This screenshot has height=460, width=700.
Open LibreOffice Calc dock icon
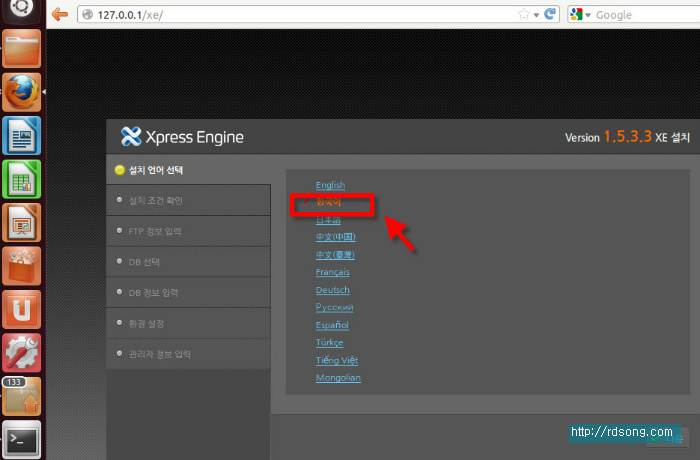tap(21, 179)
